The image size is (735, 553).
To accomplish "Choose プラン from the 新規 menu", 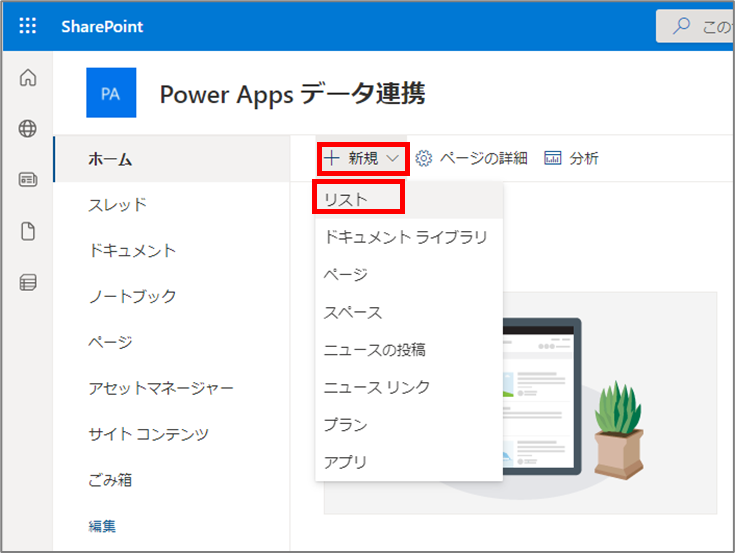I will click(x=409, y=425).
